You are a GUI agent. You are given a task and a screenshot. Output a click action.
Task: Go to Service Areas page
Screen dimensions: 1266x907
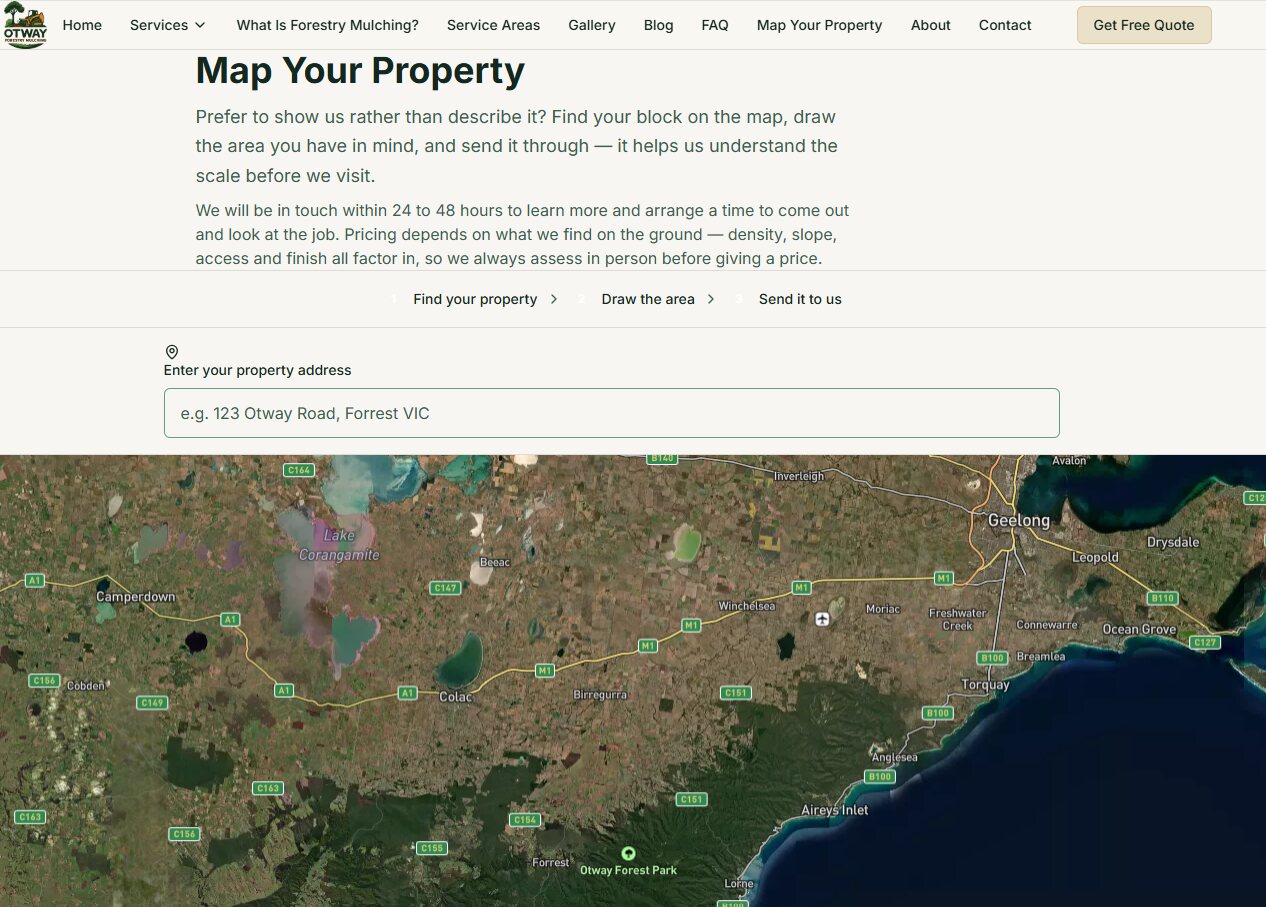tap(493, 25)
